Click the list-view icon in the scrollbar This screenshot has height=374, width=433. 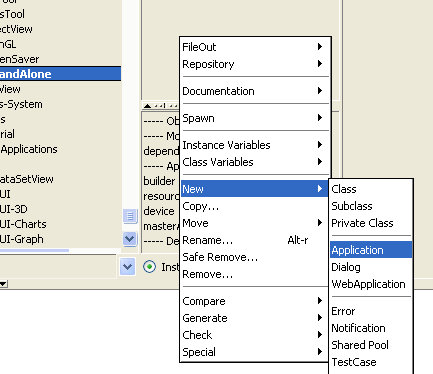[x=130, y=216]
